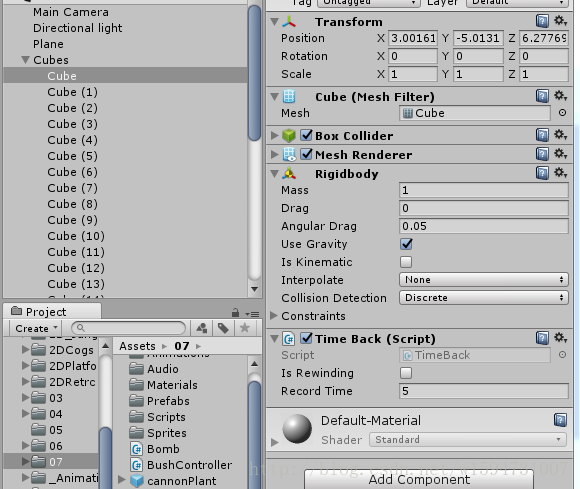
Task: Expand the Mesh Renderer component foldout
Action: (274, 154)
